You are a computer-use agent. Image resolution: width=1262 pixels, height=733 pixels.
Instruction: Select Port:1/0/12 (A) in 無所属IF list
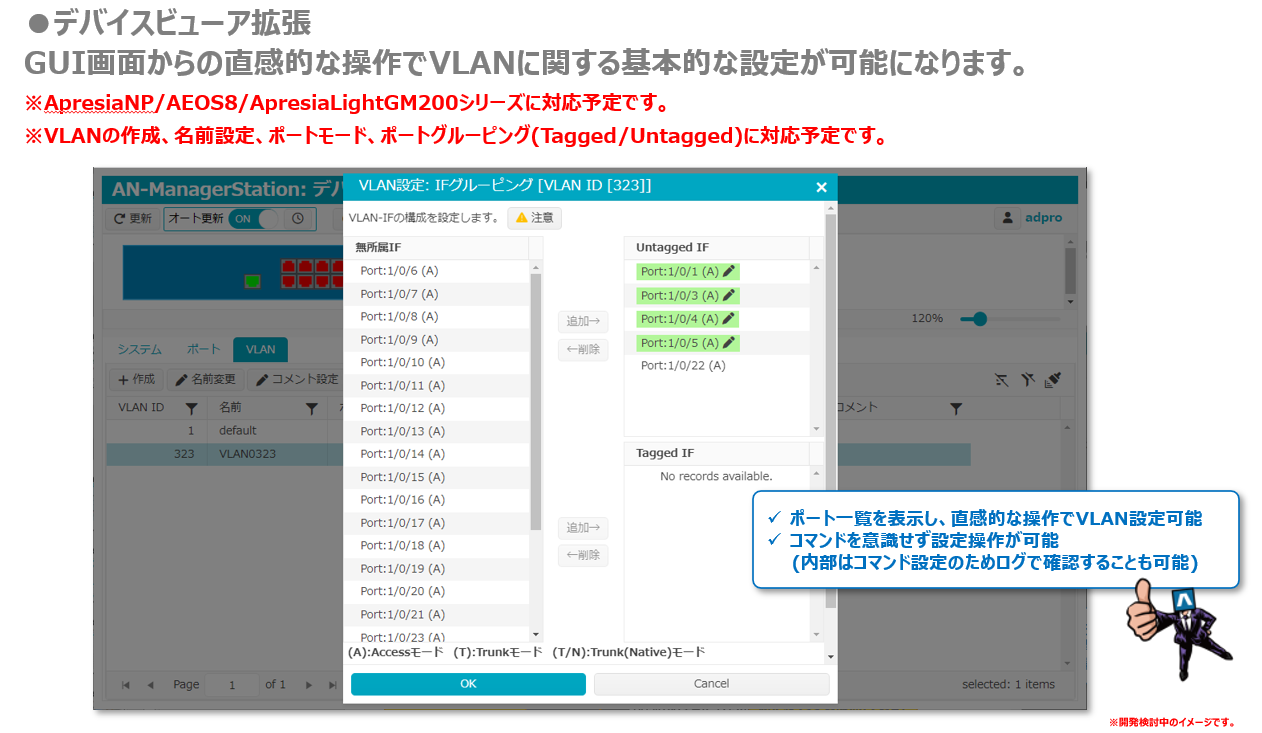(x=436, y=408)
